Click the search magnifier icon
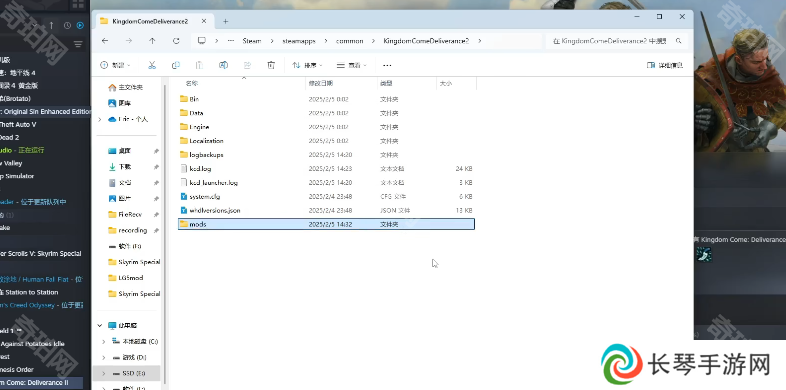This screenshot has width=786, height=390. click(x=679, y=41)
